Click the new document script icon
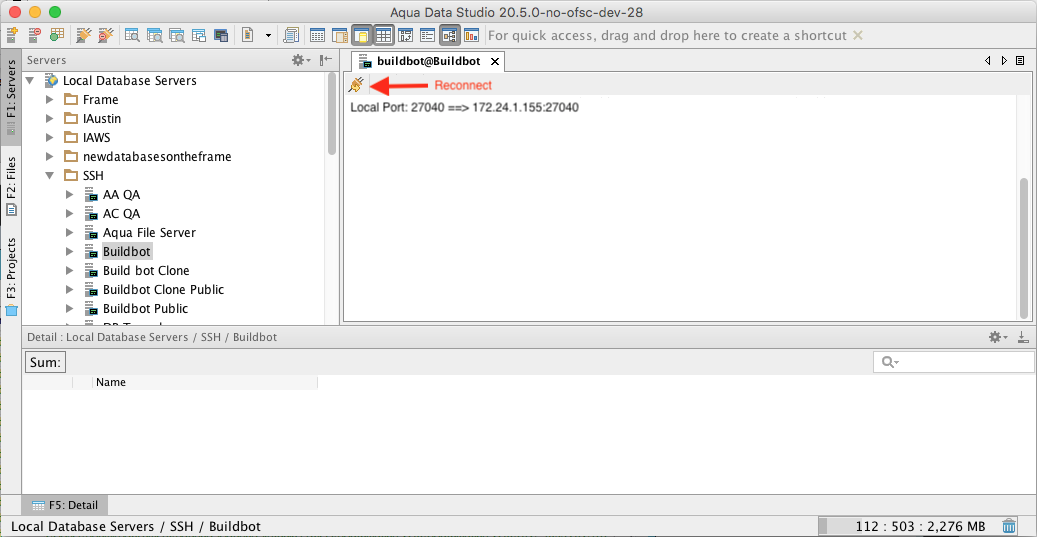Image resolution: width=1037 pixels, height=537 pixels. click(x=248, y=35)
